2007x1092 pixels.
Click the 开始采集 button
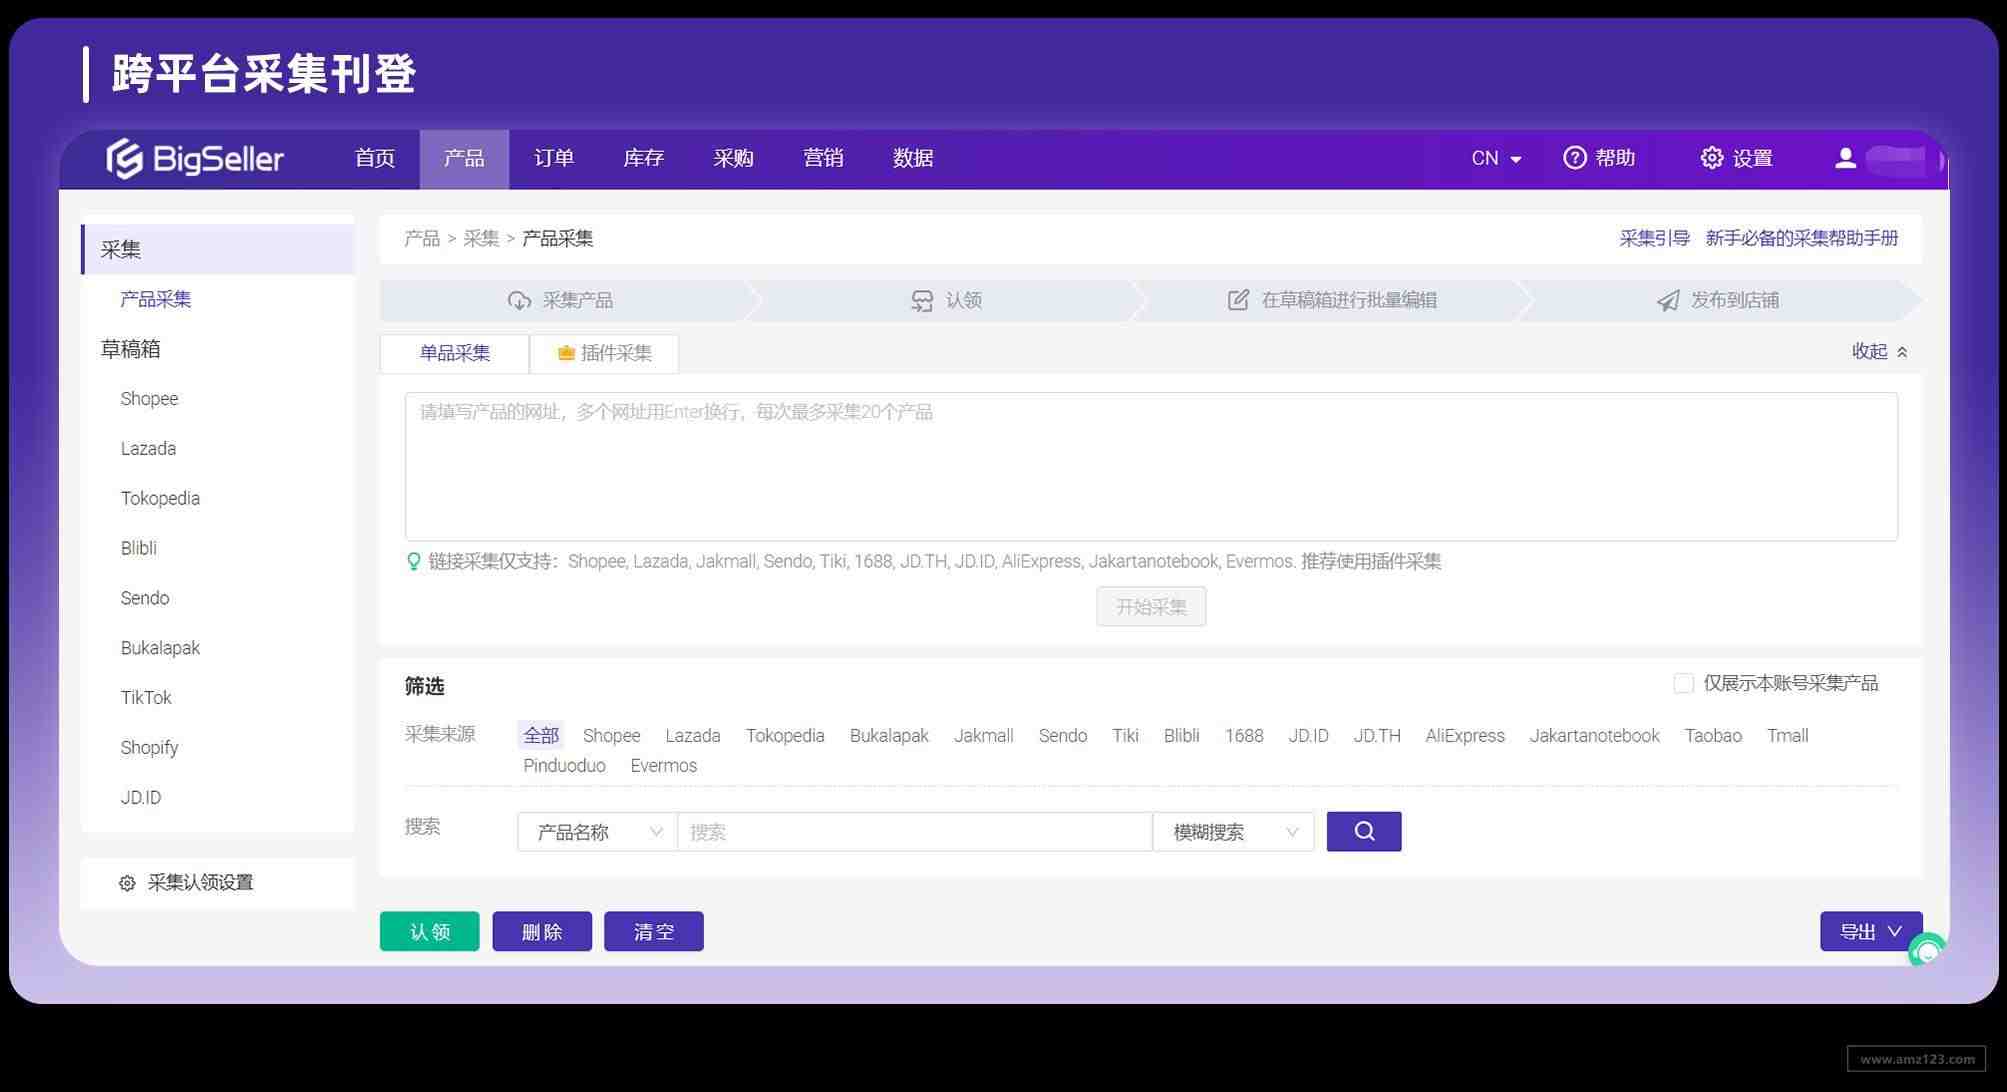(1151, 607)
